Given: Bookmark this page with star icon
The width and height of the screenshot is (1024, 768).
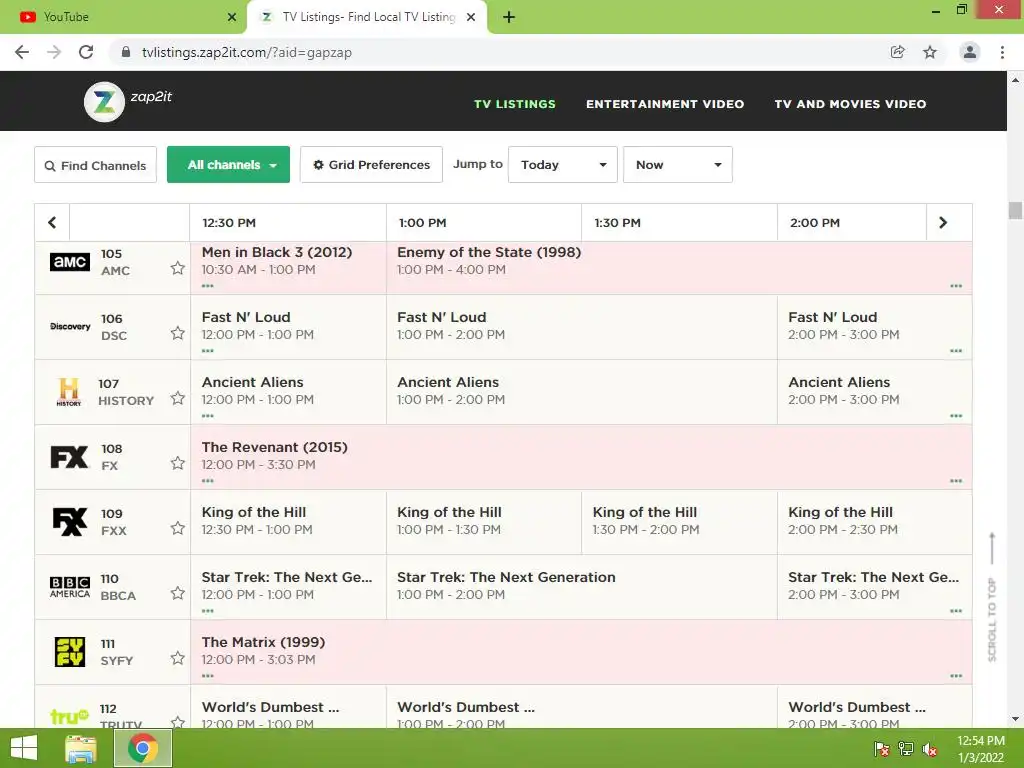Looking at the screenshot, I should (930, 52).
